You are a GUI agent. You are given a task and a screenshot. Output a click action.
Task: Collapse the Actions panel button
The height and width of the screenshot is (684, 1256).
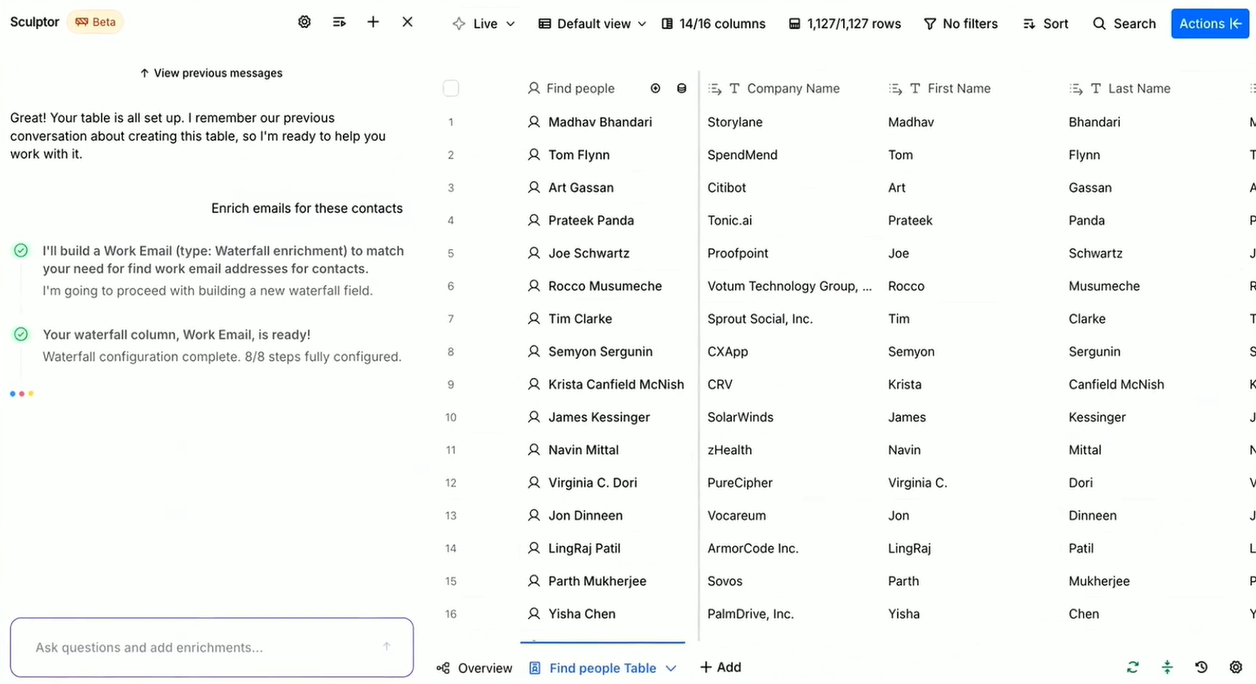1210,23
